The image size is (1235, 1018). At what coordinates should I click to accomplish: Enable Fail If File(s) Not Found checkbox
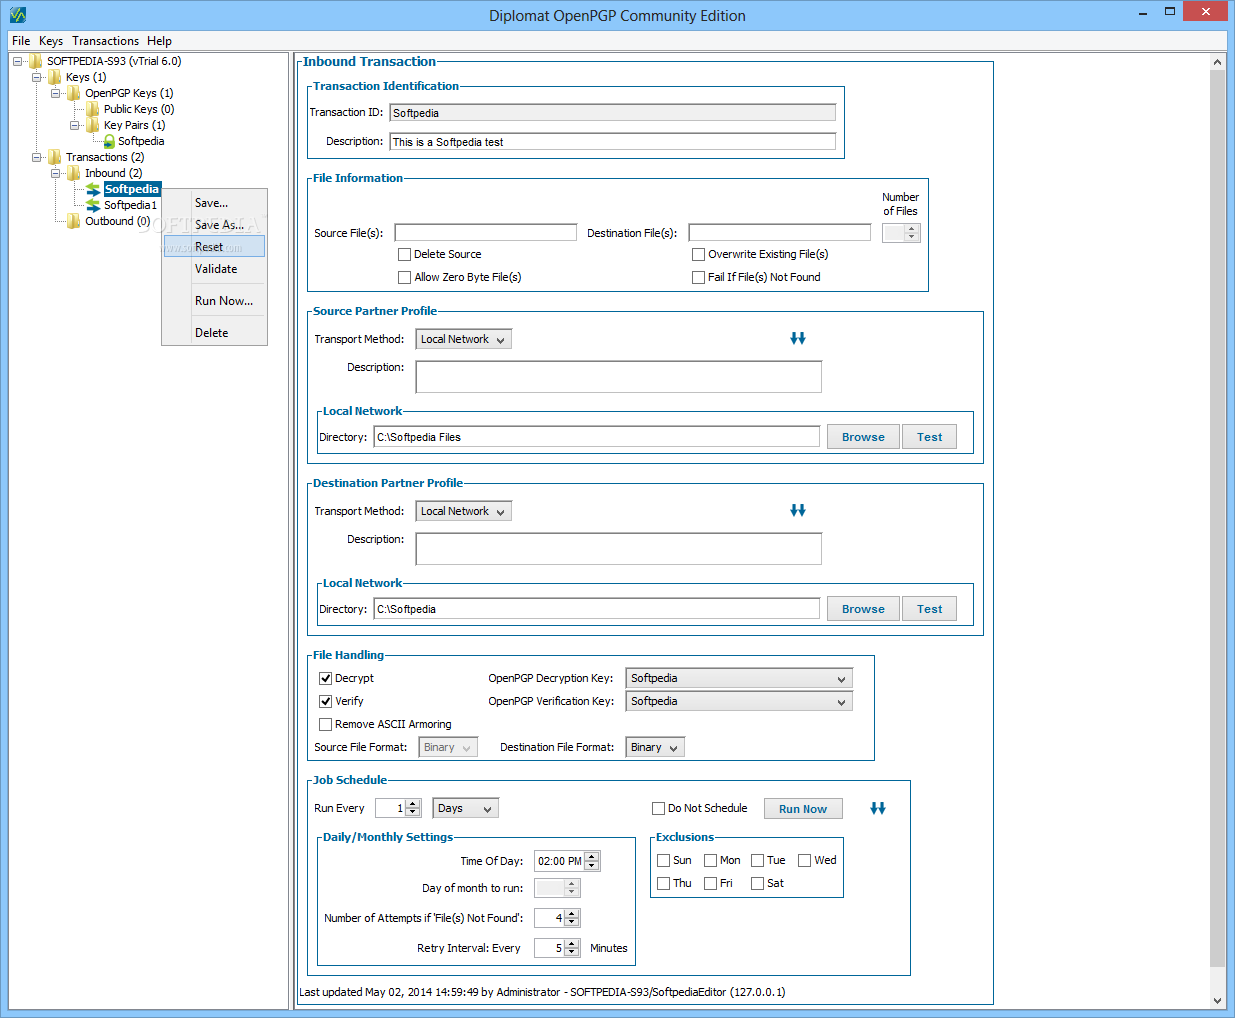[698, 277]
